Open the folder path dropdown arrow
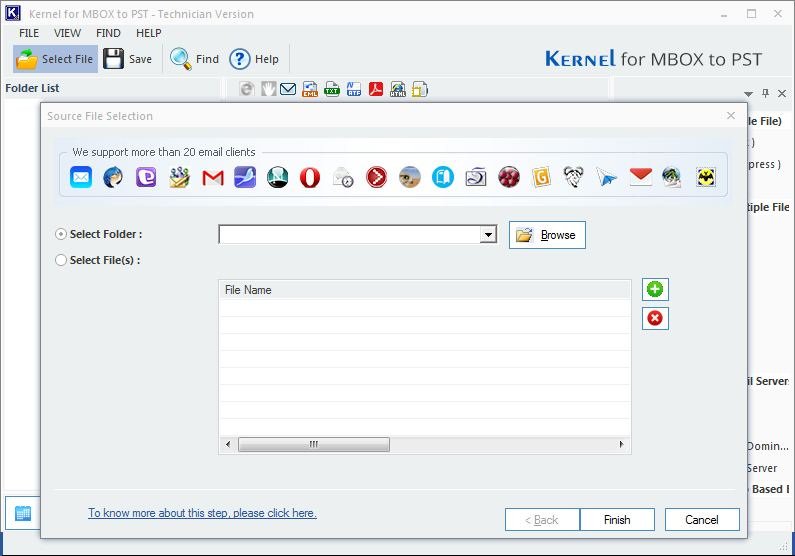Screen dimensions: 795x556 point(488,235)
